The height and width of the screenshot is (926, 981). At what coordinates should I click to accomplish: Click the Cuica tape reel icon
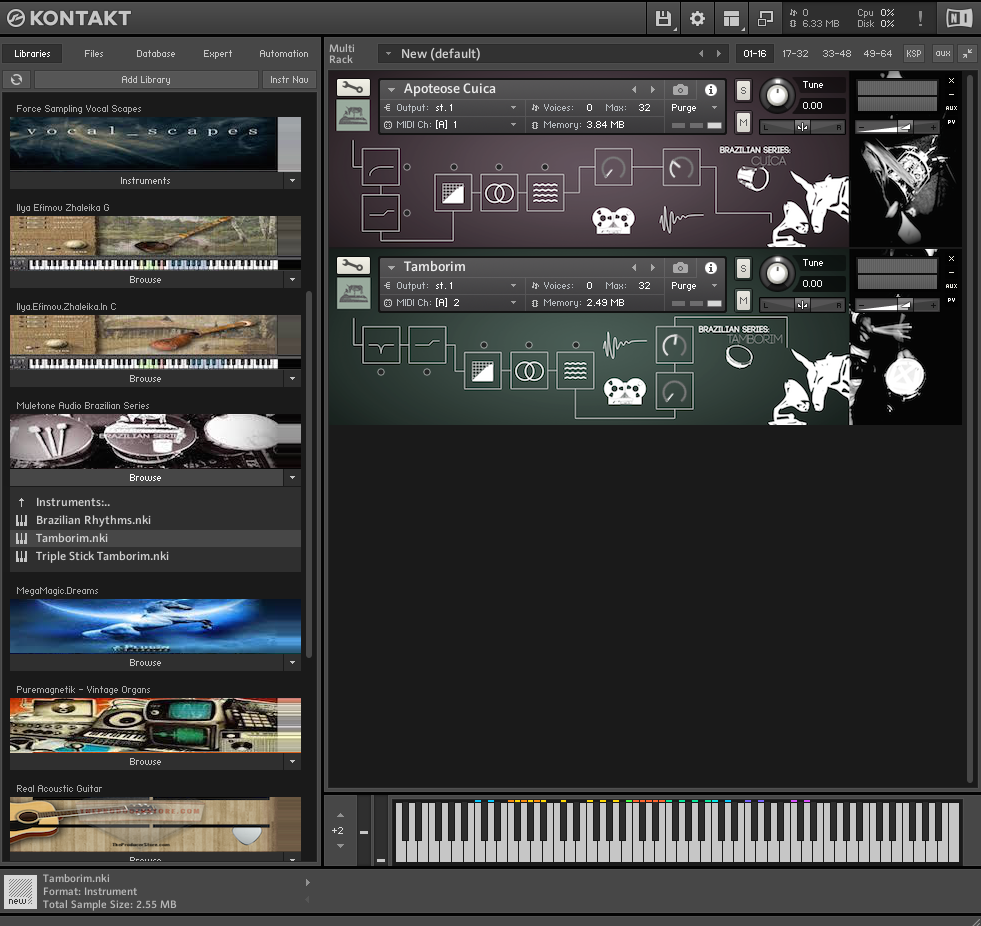click(613, 220)
